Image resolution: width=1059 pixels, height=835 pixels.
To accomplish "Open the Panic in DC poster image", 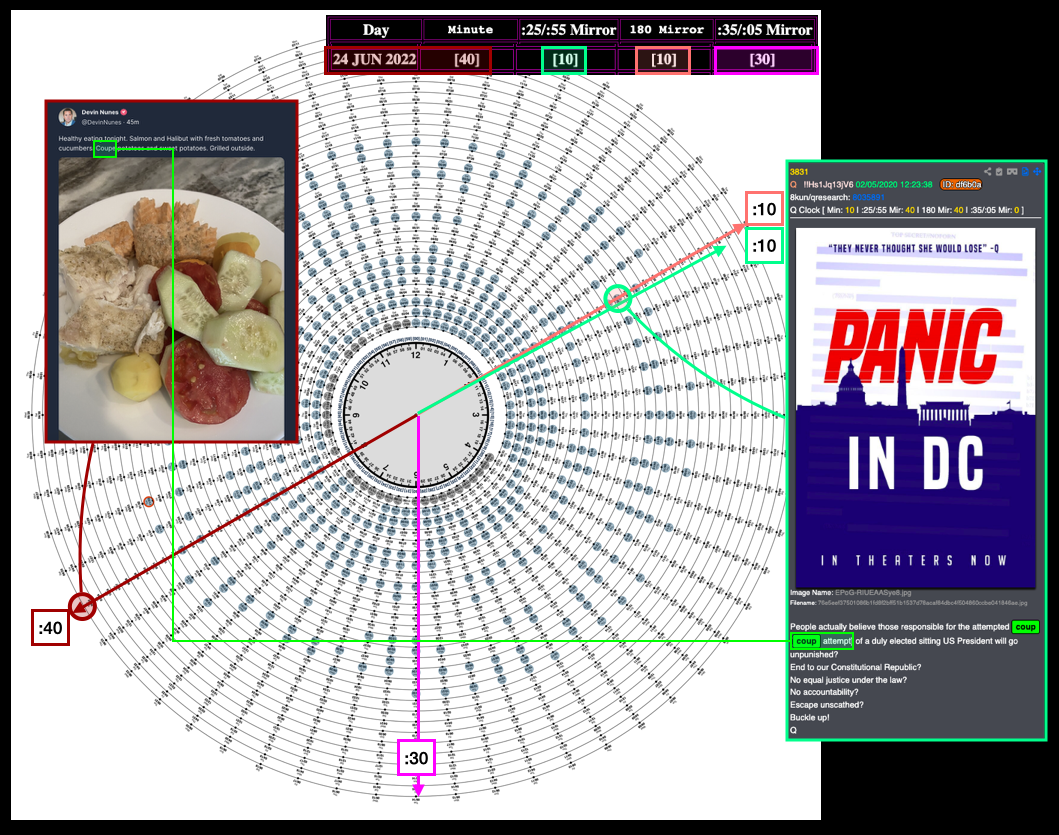I will coord(916,408).
